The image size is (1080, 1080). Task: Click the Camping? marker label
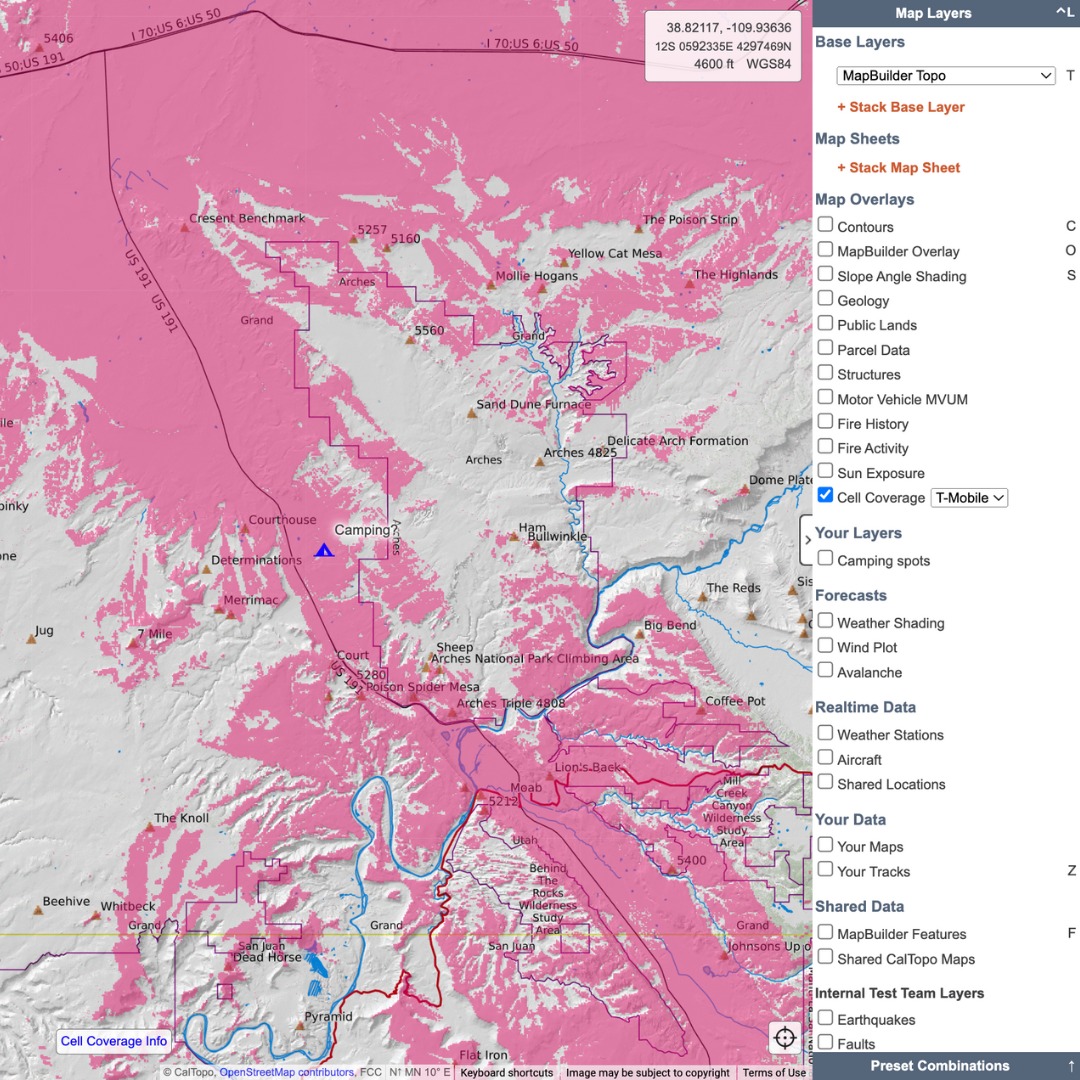(366, 530)
